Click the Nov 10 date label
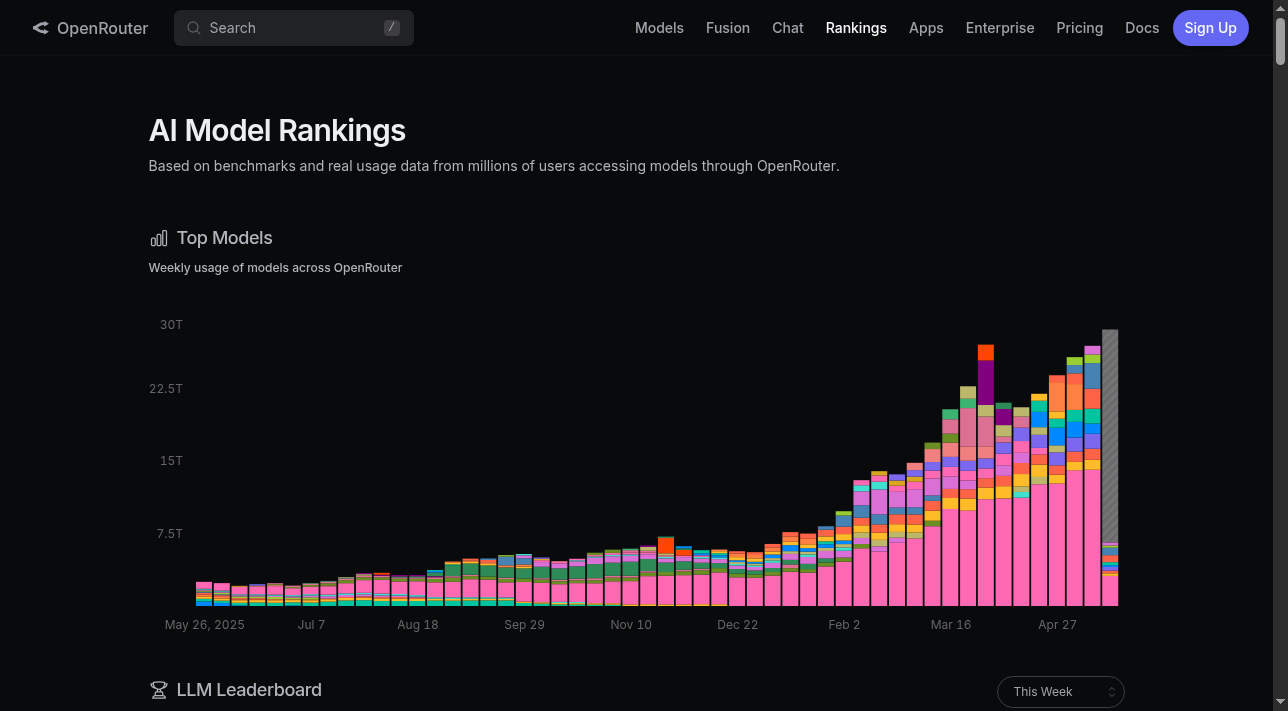 click(631, 625)
